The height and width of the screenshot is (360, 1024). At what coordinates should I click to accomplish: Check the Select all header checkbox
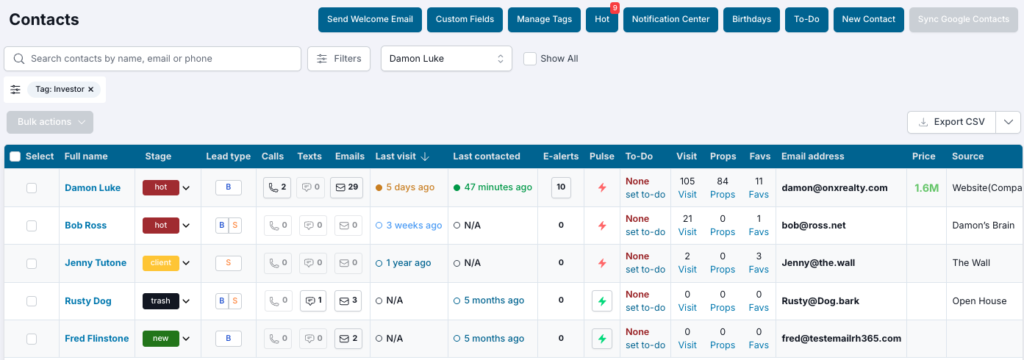15,156
